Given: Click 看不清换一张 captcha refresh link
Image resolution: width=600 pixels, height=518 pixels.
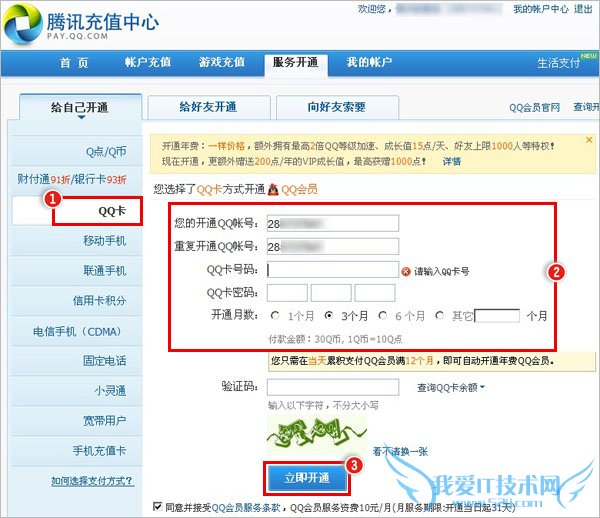Looking at the screenshot, I should click(400, 452).
